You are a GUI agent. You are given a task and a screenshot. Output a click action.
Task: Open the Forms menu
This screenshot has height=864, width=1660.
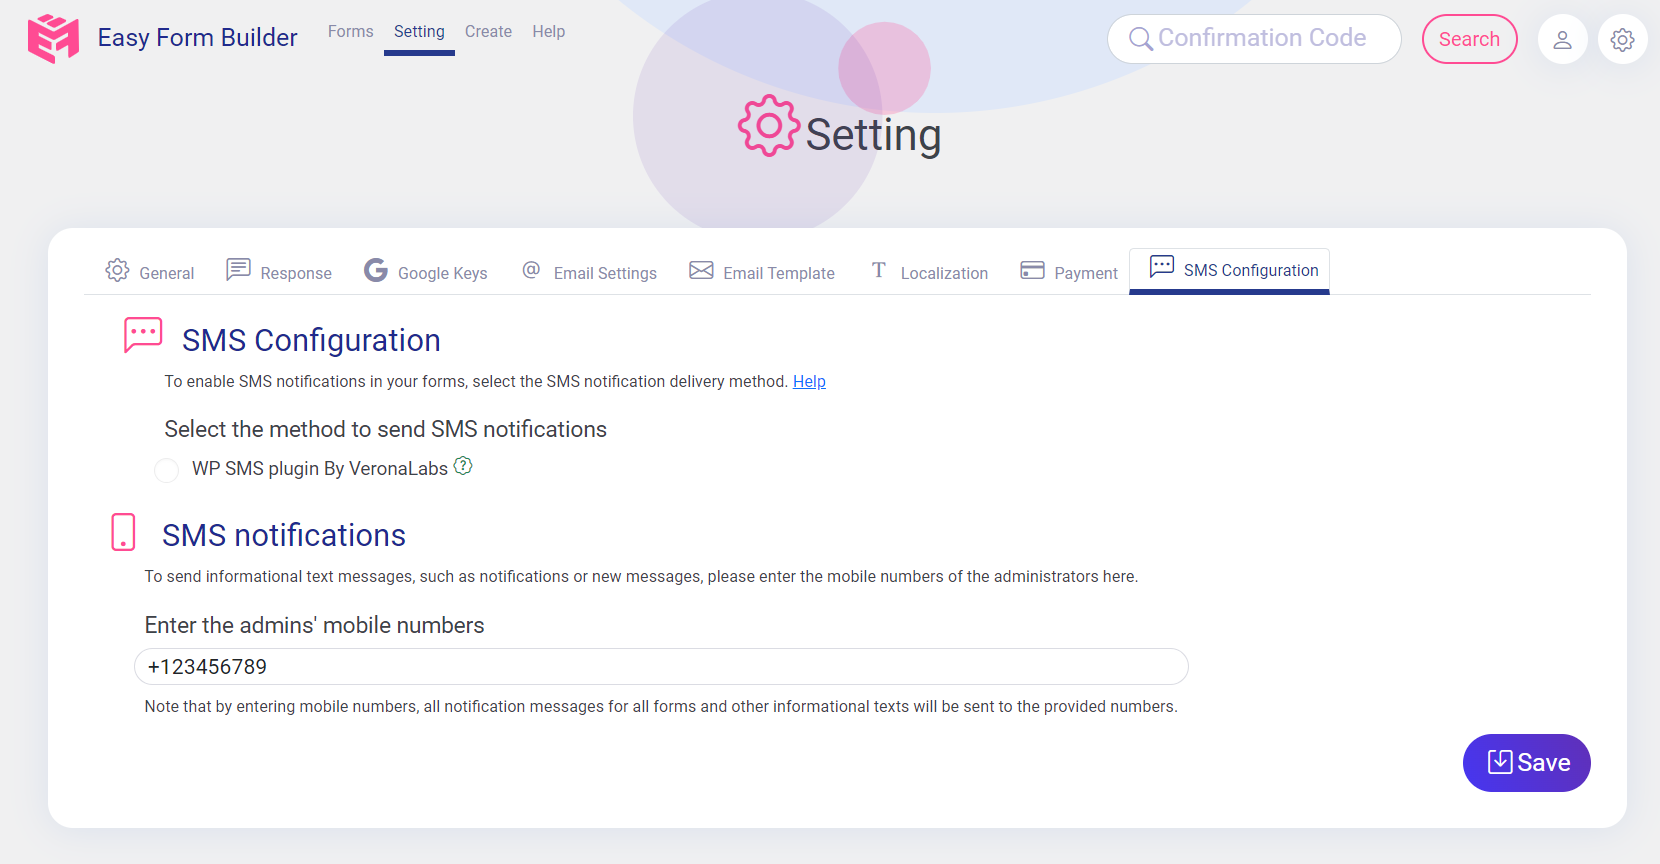point(350,32)
